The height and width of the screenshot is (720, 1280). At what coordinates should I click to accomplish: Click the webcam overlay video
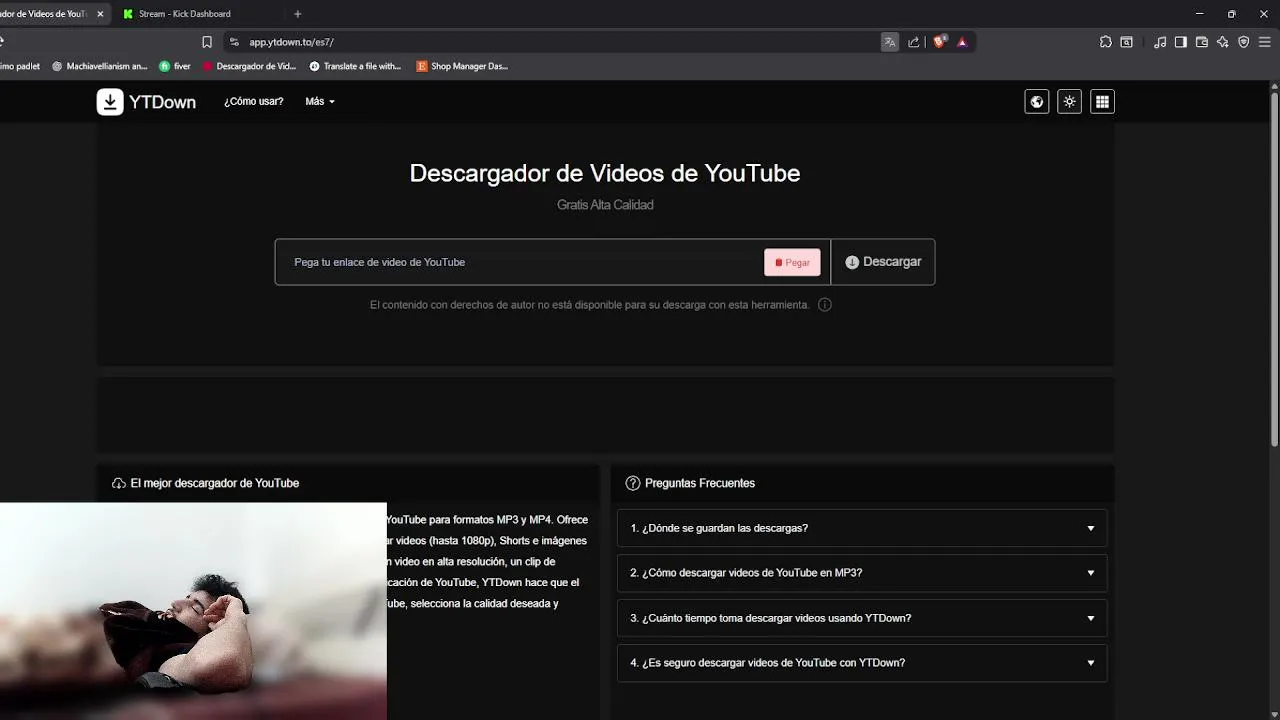point(193,611)
